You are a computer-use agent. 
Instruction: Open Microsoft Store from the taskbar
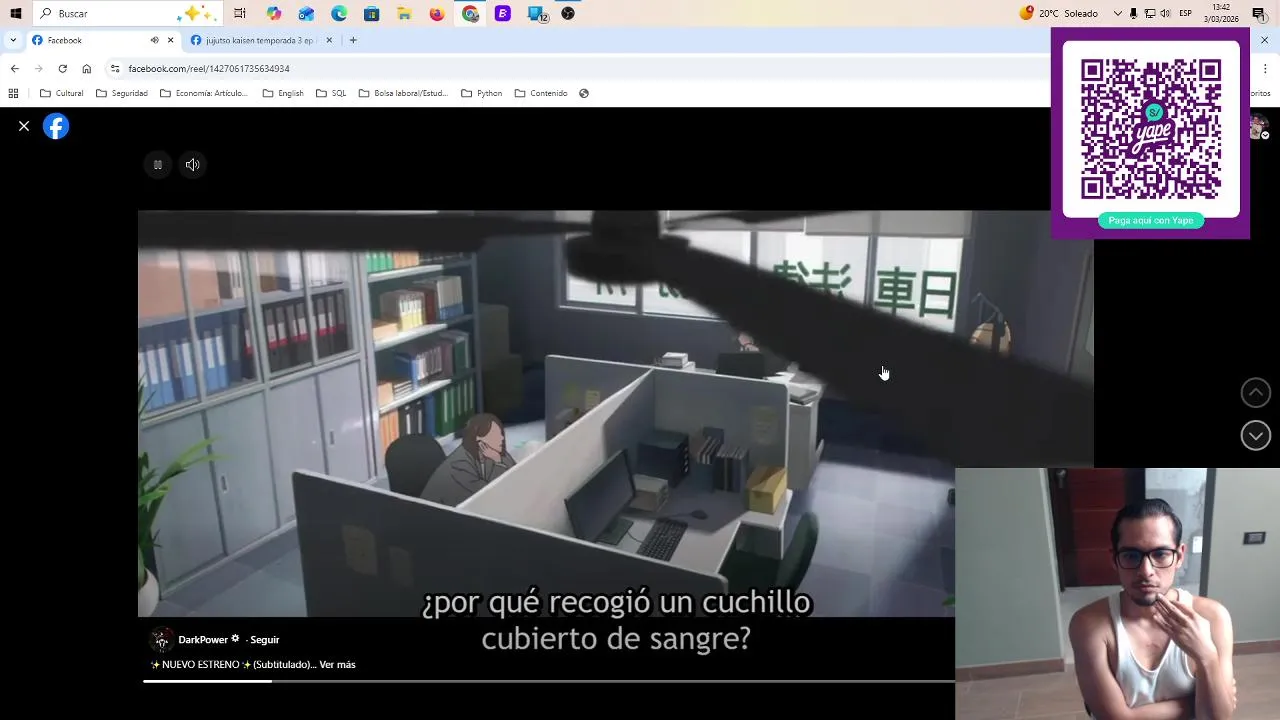pyautogui.click(x=371, y=13)
